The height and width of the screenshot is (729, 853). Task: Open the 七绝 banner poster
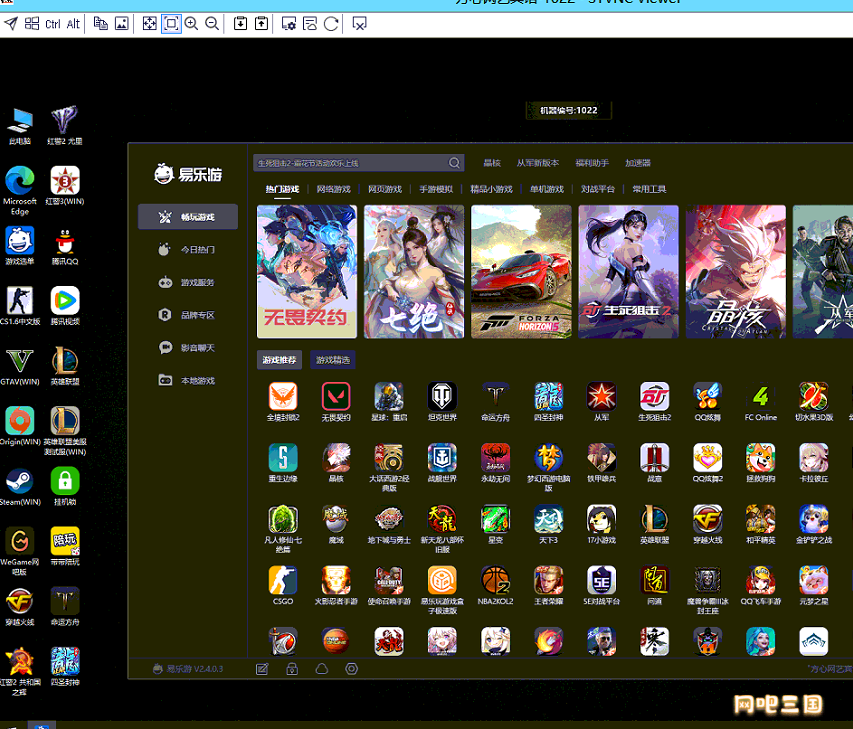point(414,271)
